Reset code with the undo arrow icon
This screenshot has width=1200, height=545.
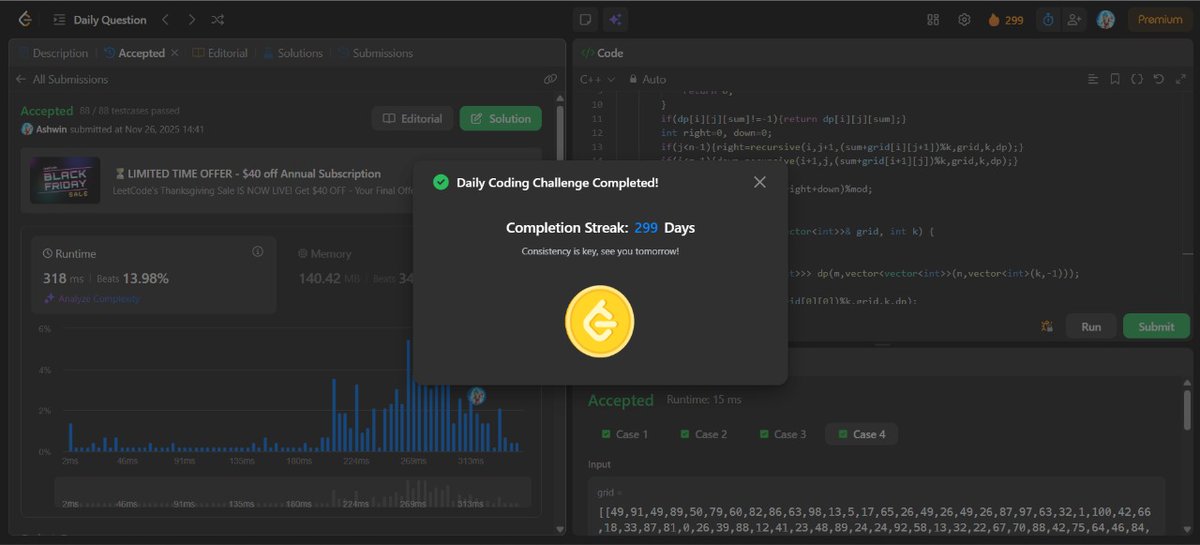[1159, 79]
